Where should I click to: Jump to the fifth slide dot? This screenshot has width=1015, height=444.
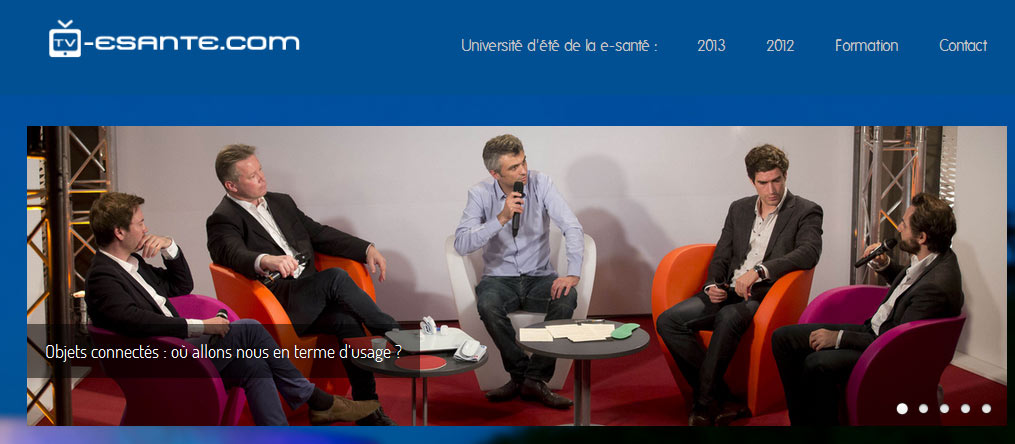(x=986, y=408)
